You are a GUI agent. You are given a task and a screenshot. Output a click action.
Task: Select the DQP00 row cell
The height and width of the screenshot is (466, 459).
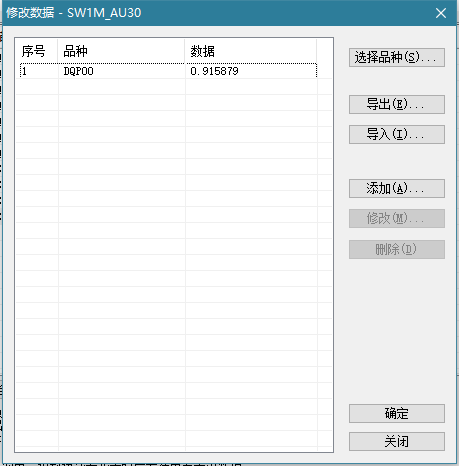[78, 71]
